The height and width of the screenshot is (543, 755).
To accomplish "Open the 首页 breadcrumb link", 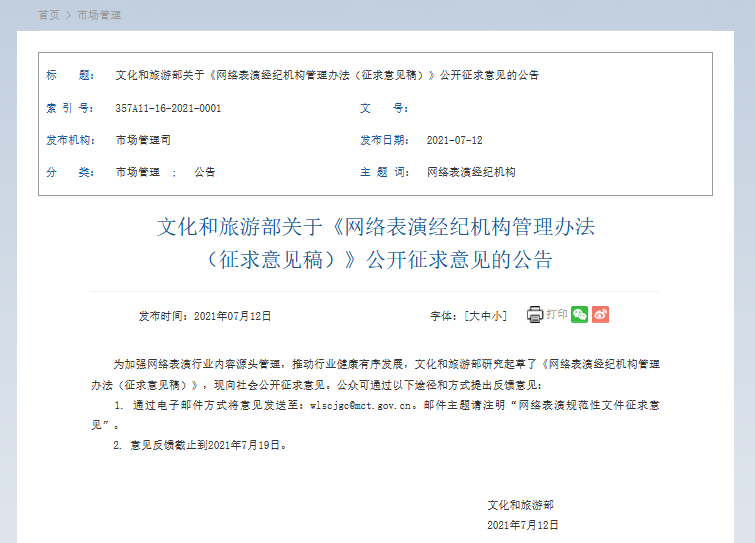I will click(49, 15).
